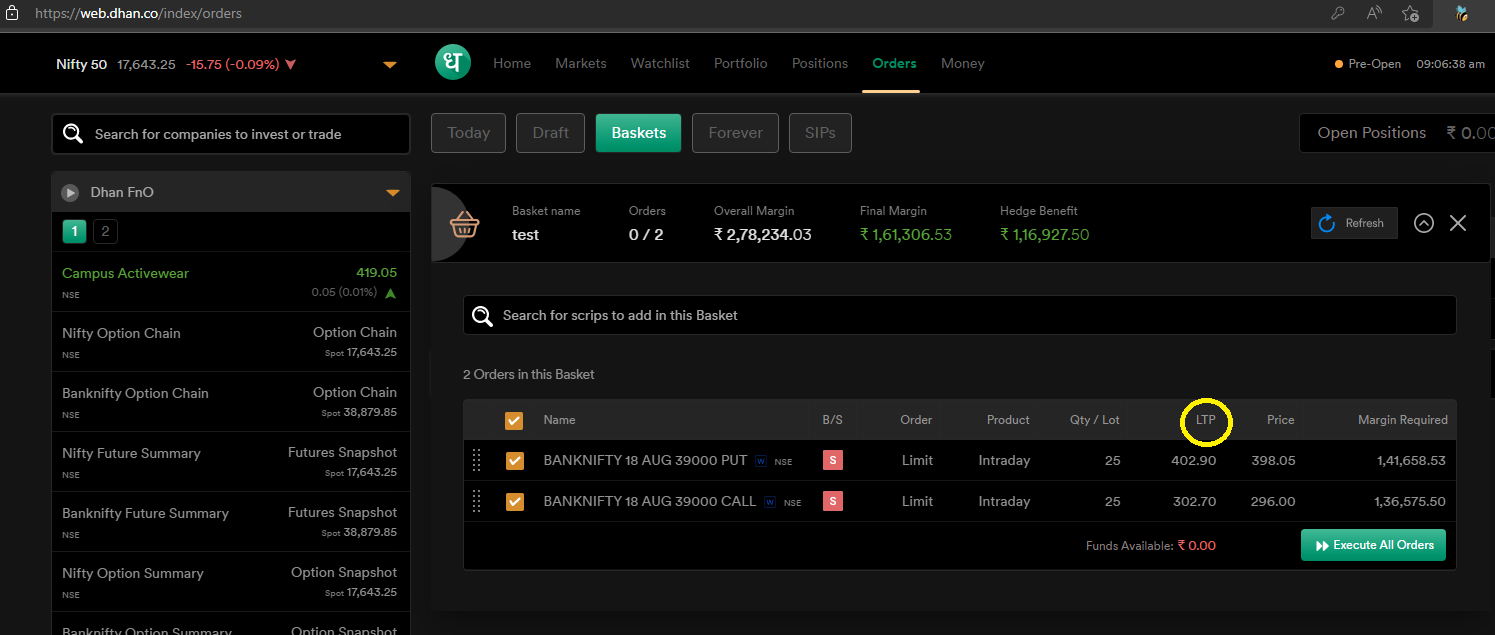Screen dimensions: 1495x635
Task: Click the Price value 398.05
Action: coord(1273,460)
